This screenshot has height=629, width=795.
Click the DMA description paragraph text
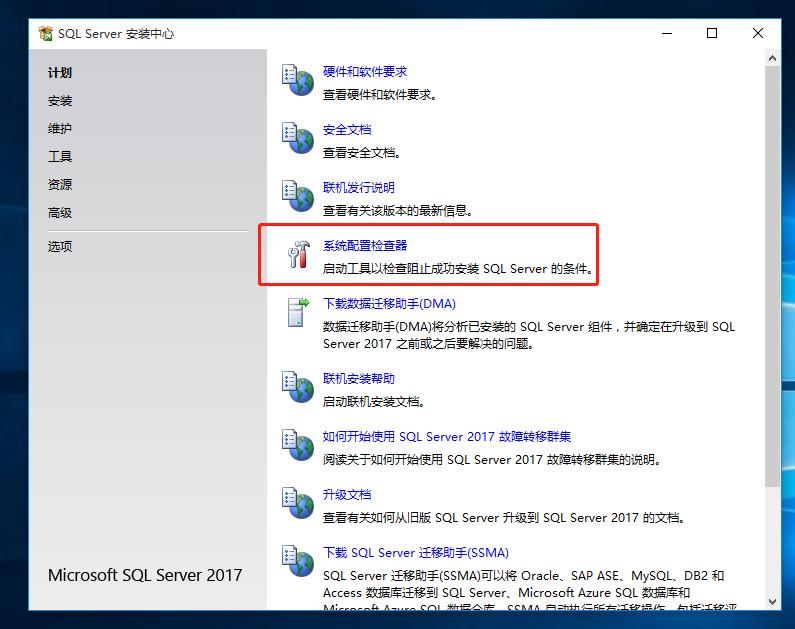[x=529, y=335]
